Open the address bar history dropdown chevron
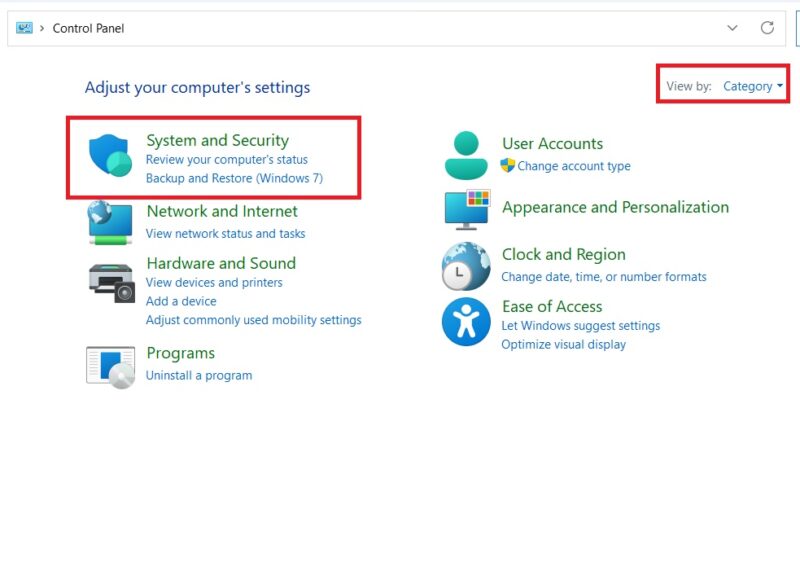This screenshot has width=800, height=562. point(732,28)
